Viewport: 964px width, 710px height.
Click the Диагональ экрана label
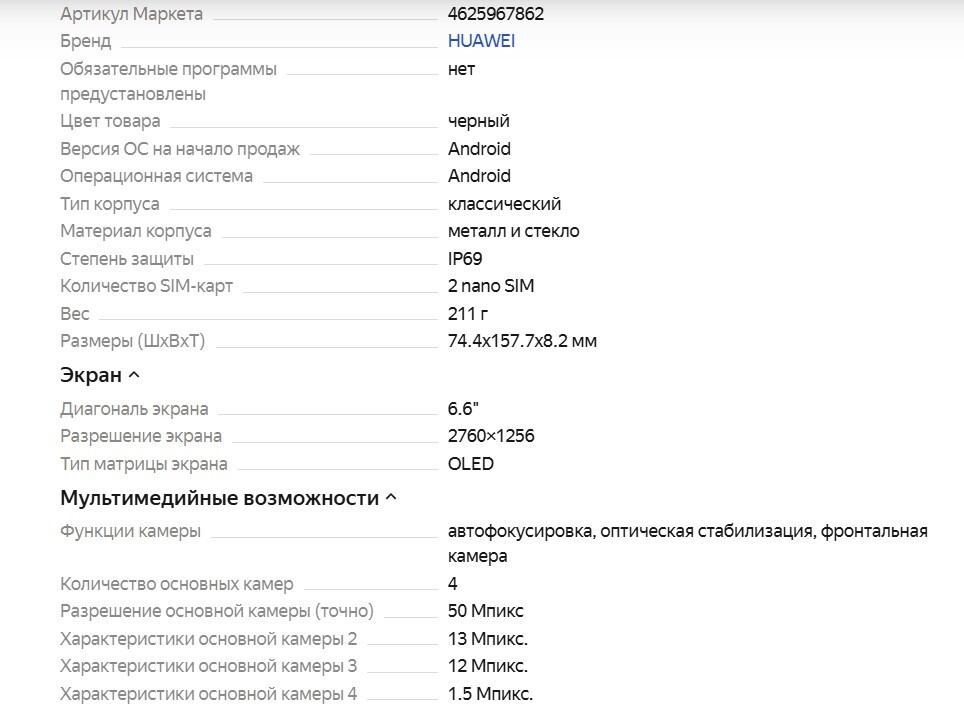134,408
